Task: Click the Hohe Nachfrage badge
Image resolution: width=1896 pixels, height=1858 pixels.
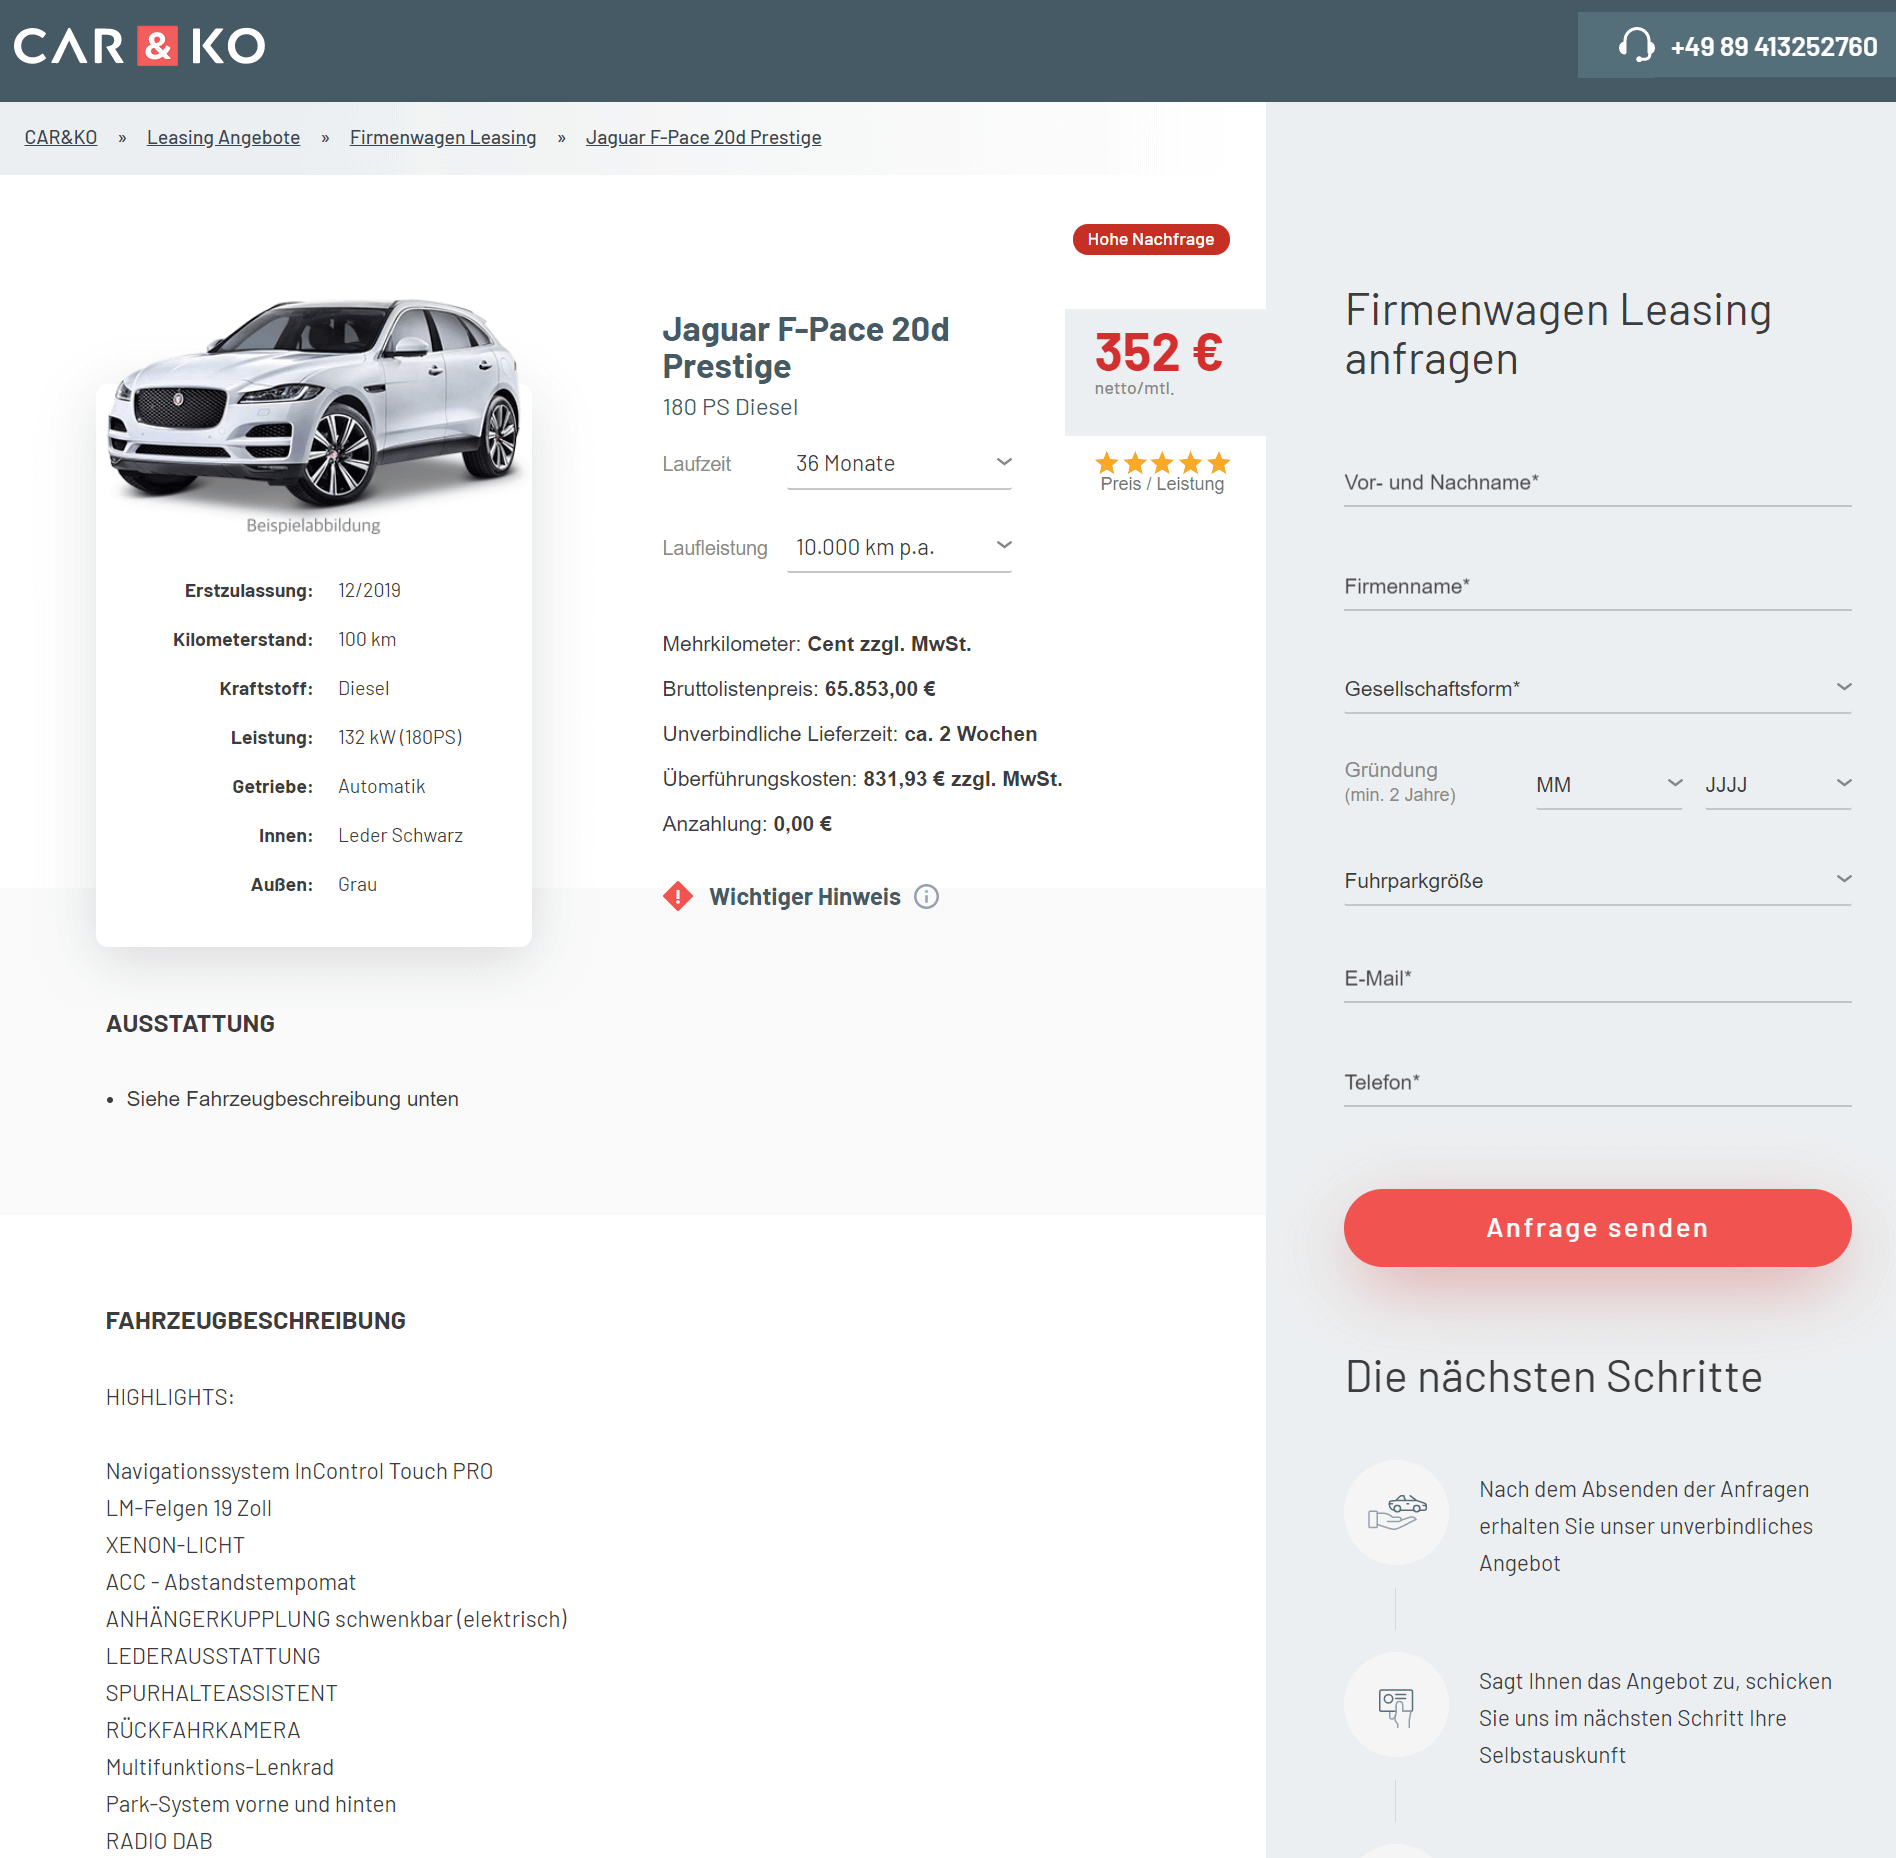Action: coord(1151,239)
